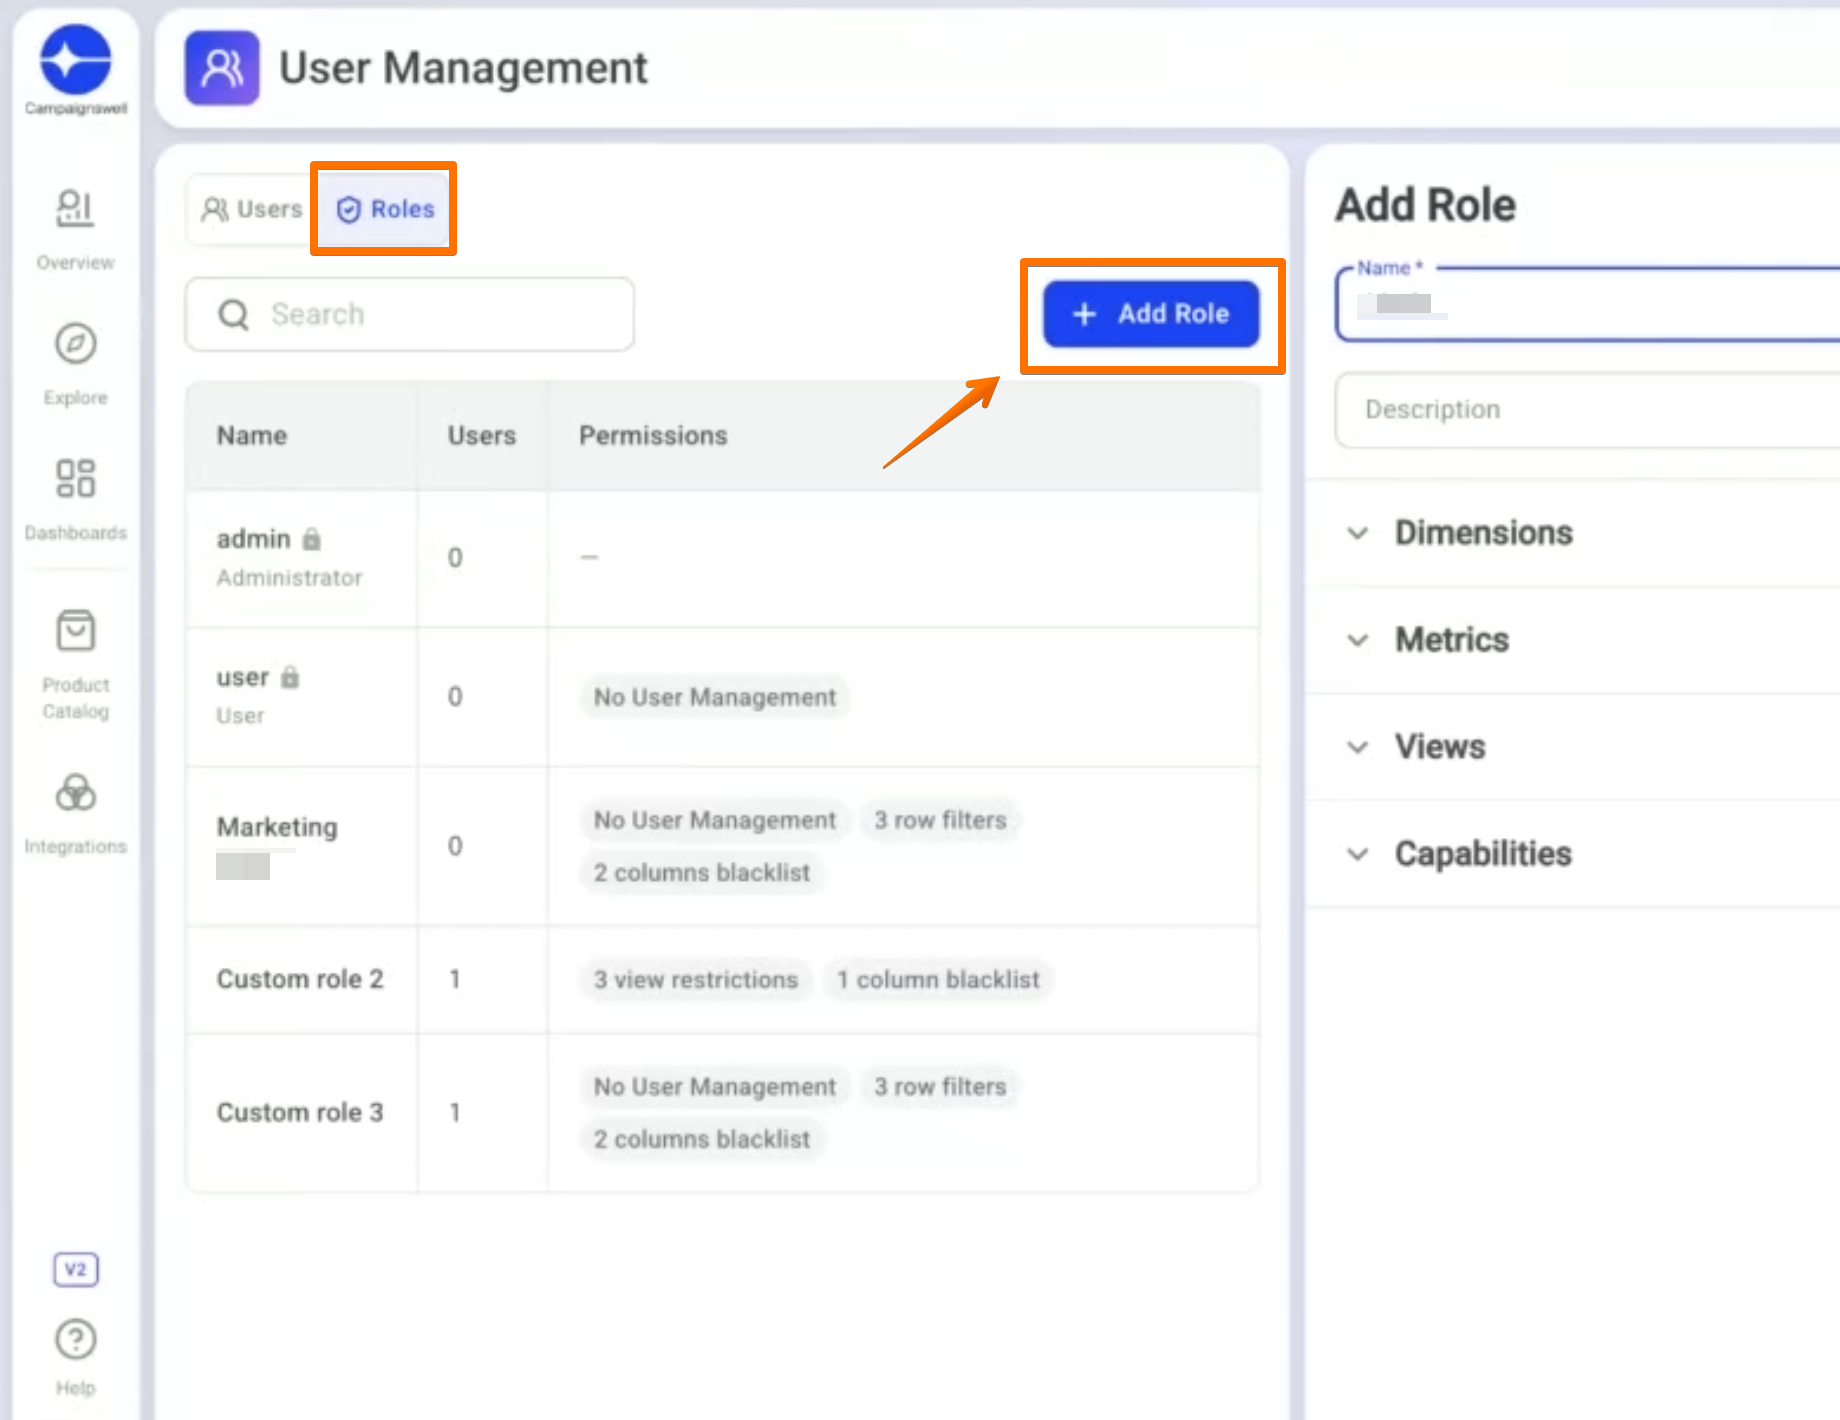Open the Explore compass icon

pyautogui.click(x=75, y=344)
